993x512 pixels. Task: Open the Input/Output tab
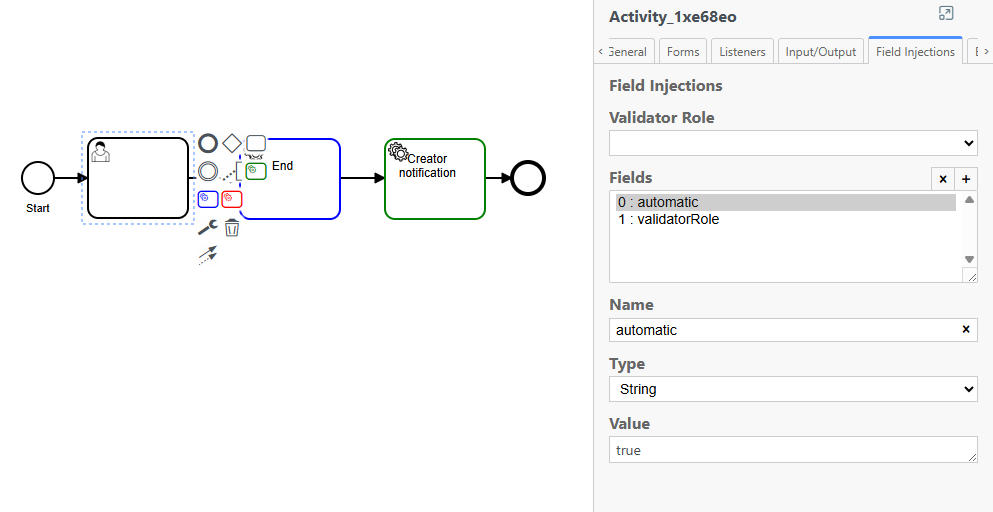click(821, 52)
